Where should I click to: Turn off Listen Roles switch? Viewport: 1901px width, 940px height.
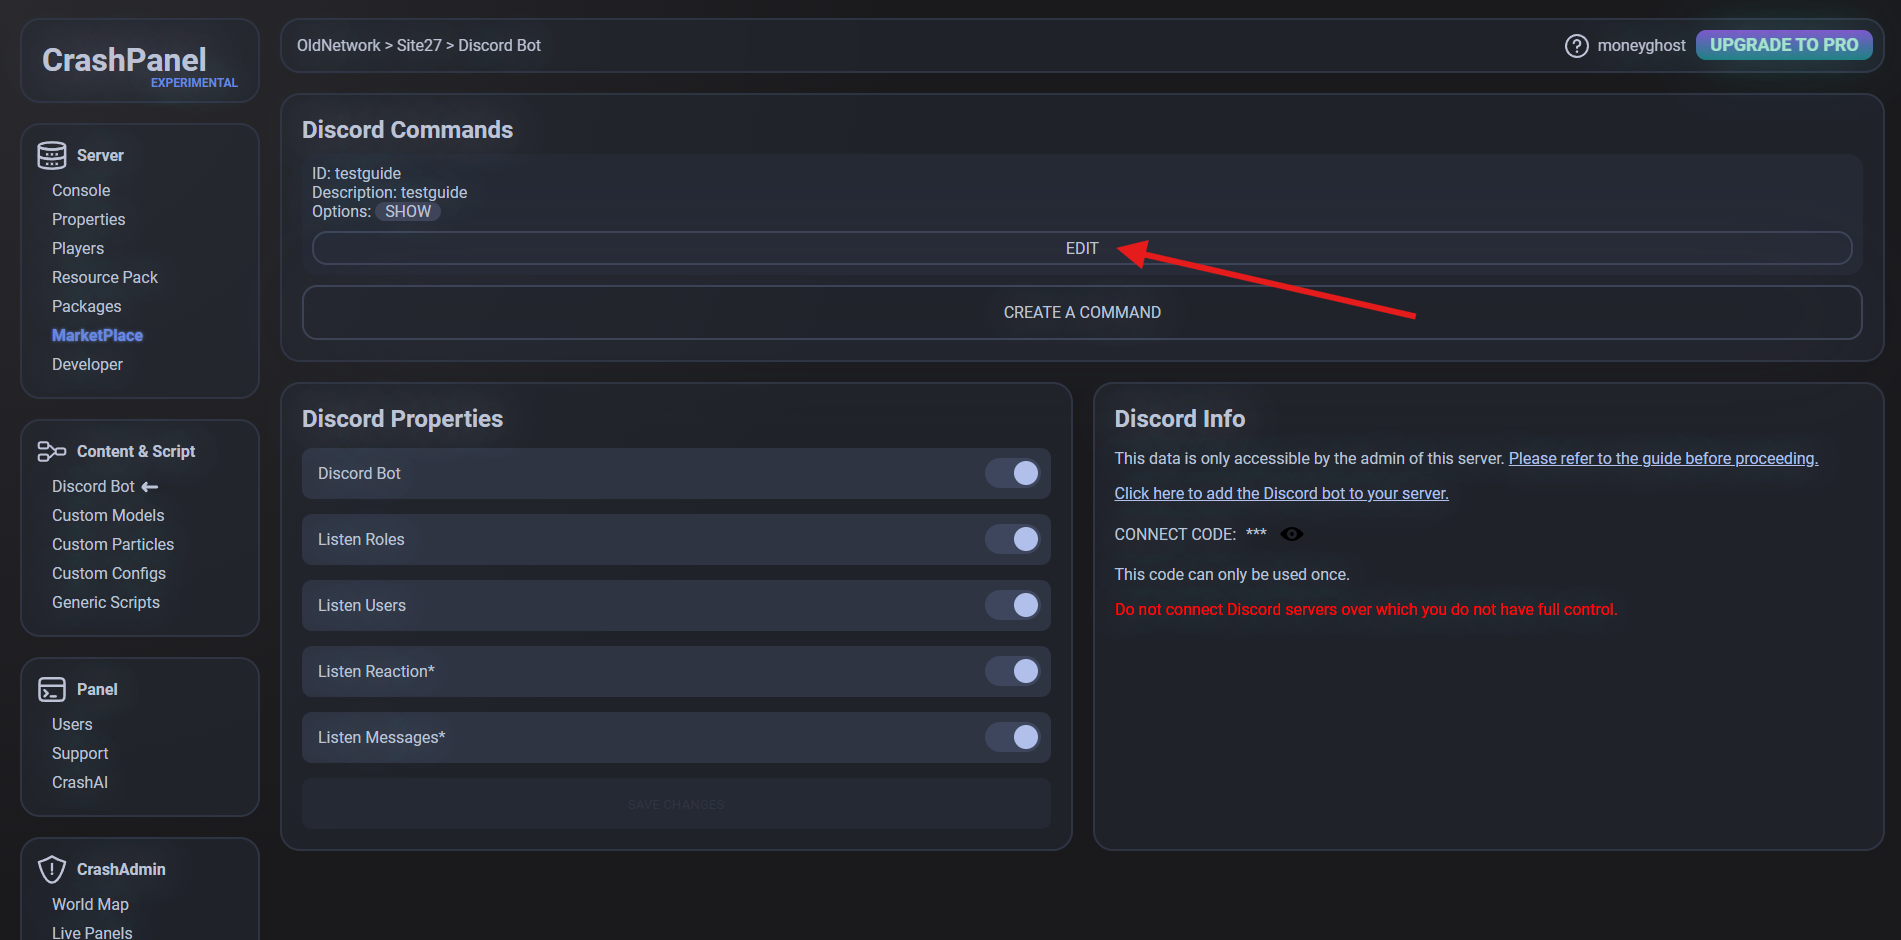1012,539
